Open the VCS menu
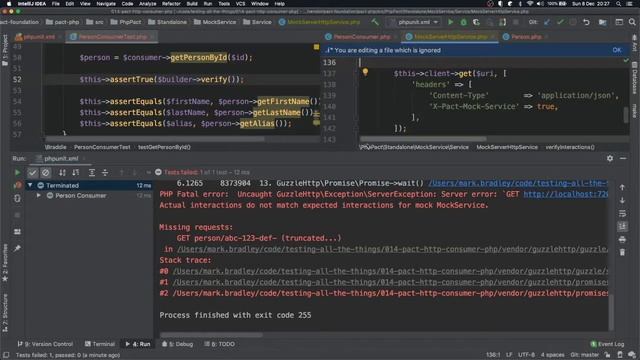This screenshot has width=640, height=360. click(x=240, y=4)
